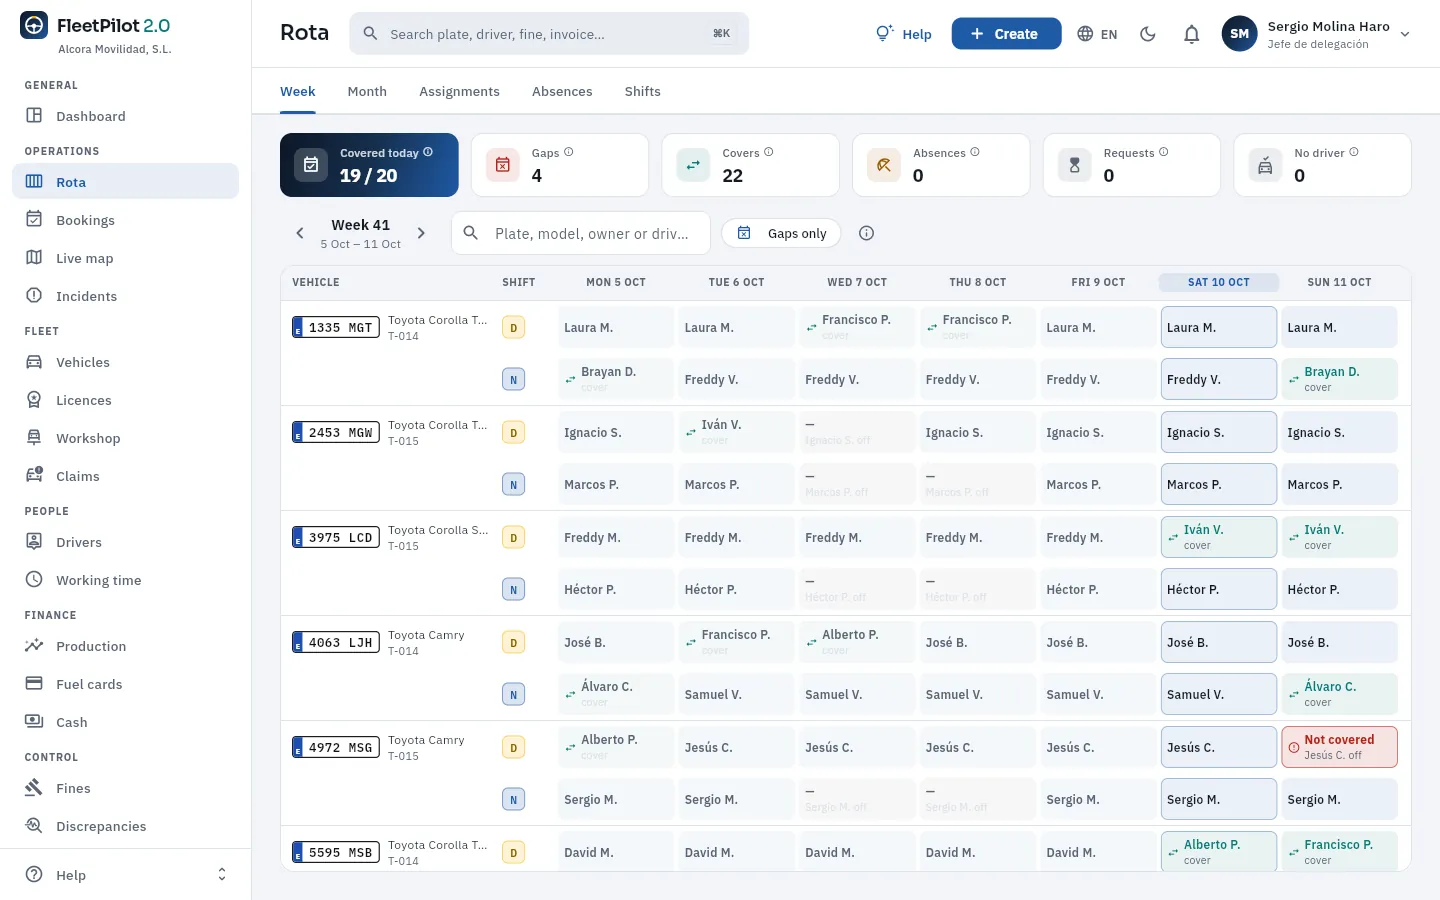
Task: Open Working time page
Action: (125, 580)
